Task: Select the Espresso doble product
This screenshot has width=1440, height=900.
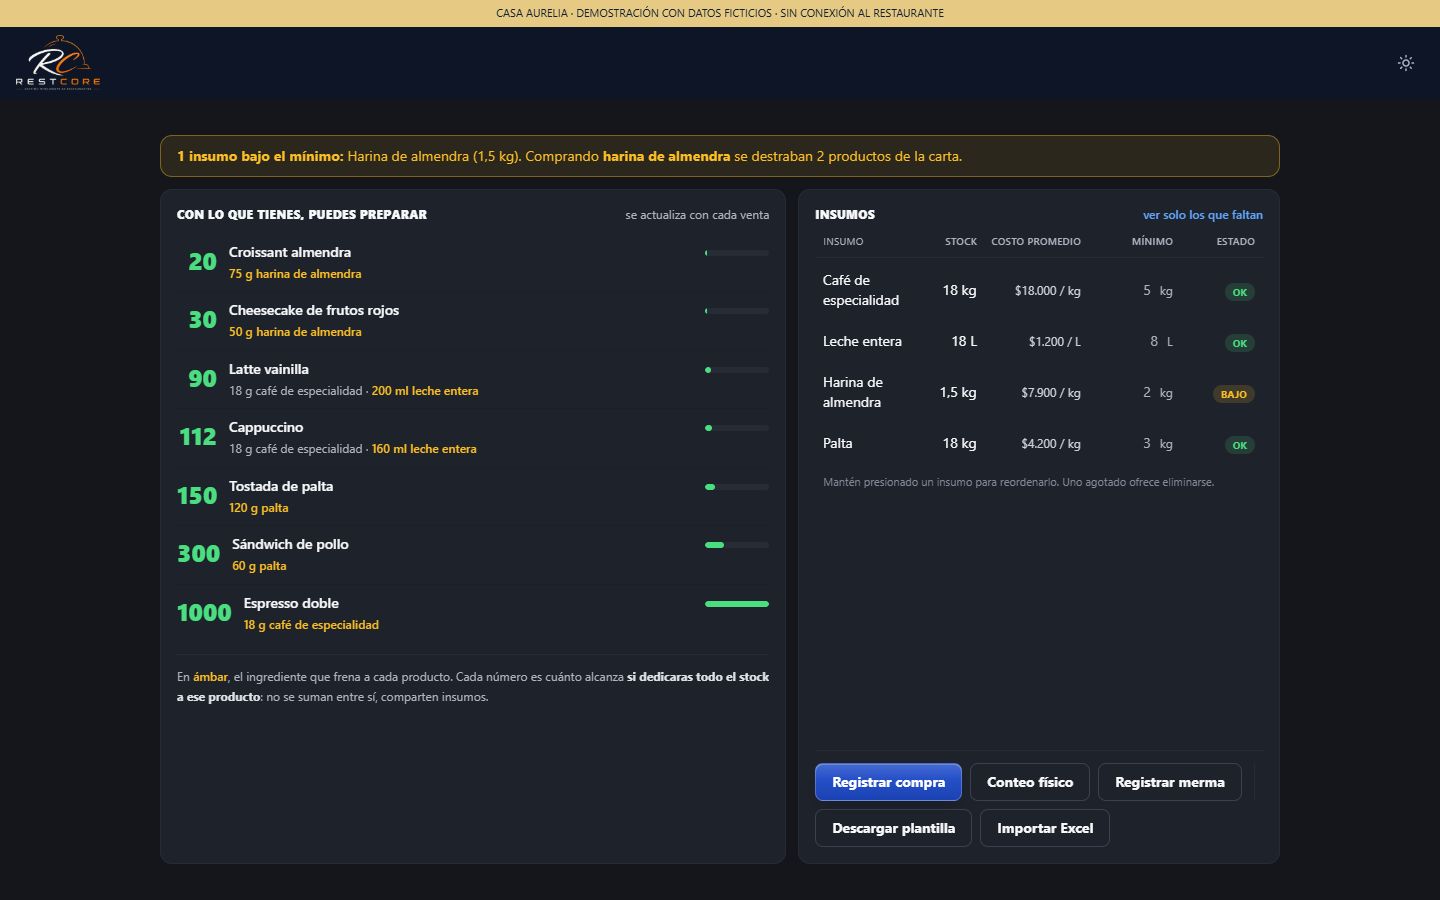Action: click(473, 613)
